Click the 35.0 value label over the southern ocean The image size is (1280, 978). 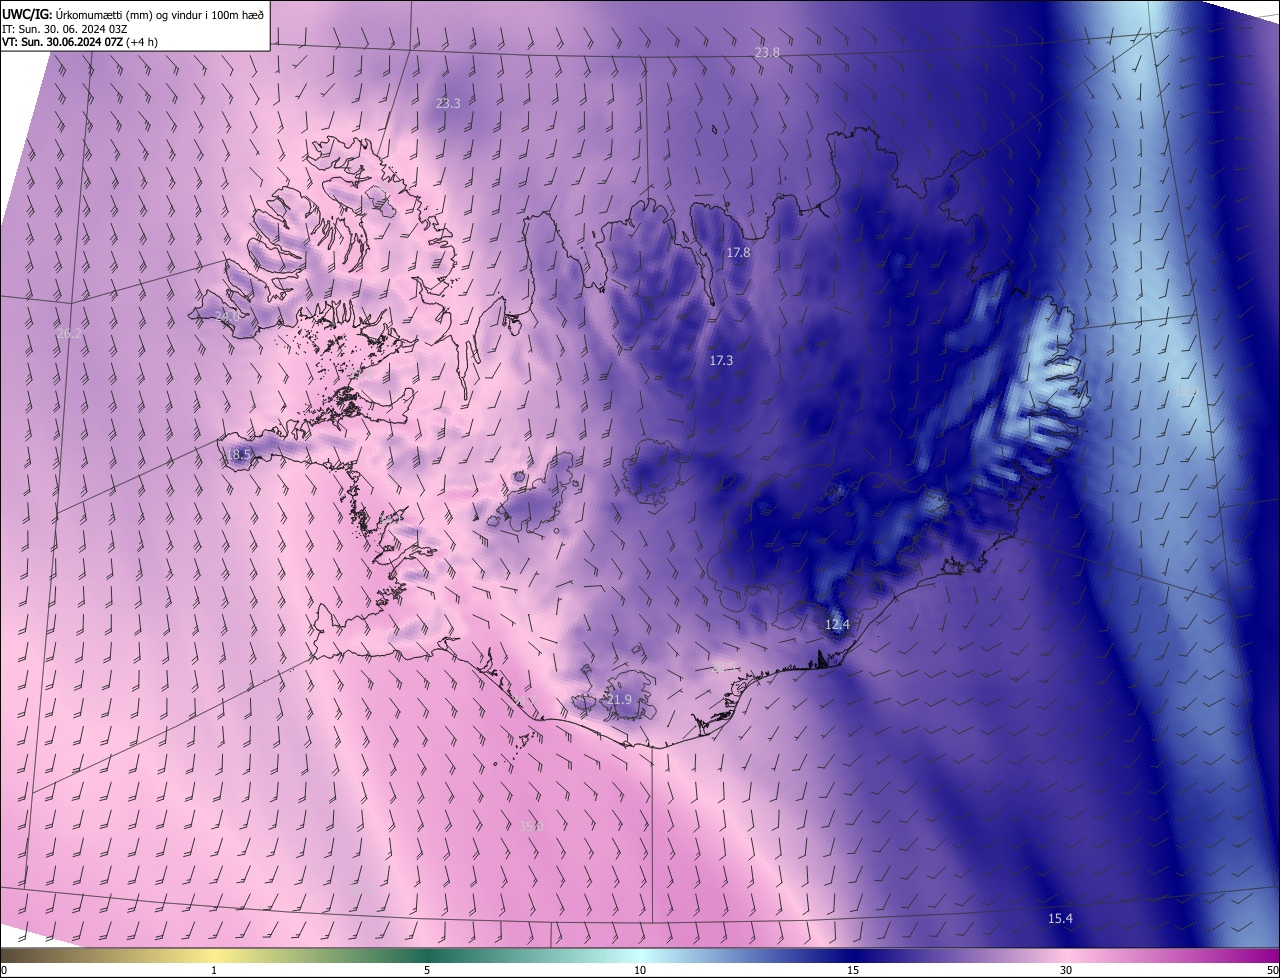(531, 825)
